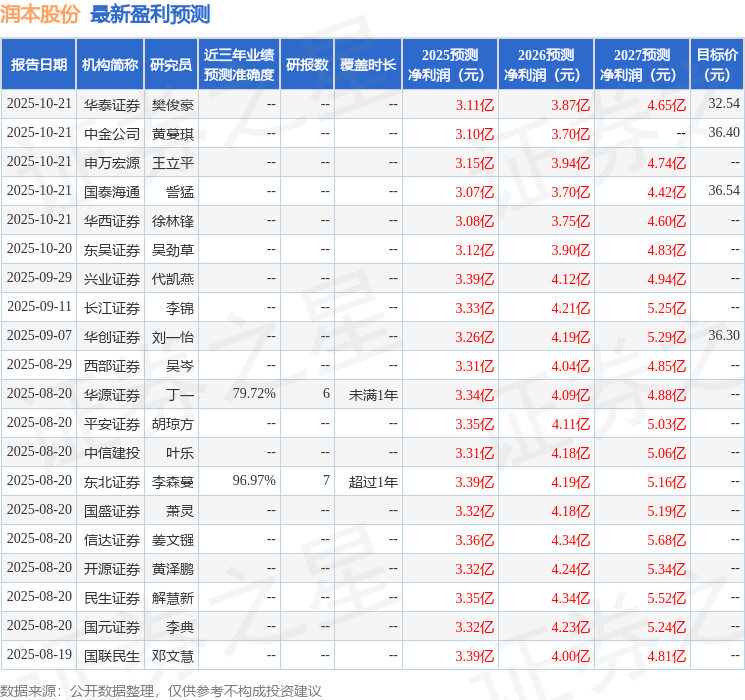745x700 pixels.
Task: Select target price 36.30 for 华创证券
Action: coord(724,336)
